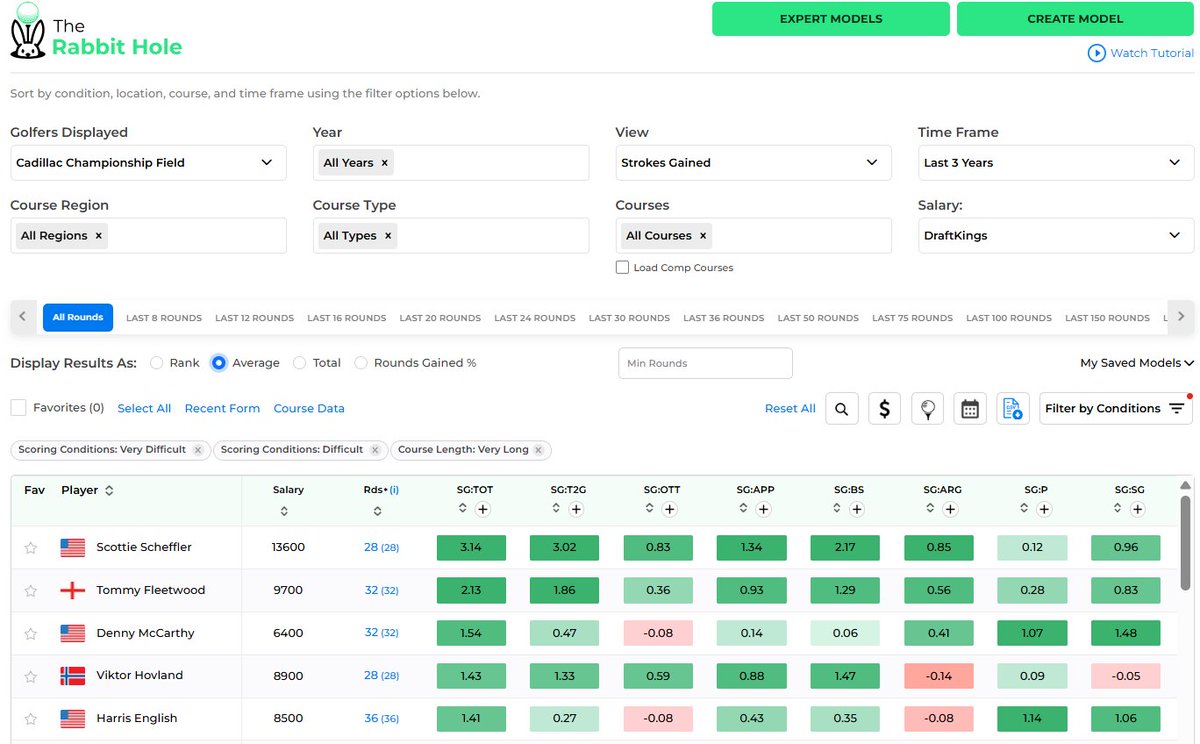
Task: Select the All Rounds tab
Action: click(x=78, y=318)
